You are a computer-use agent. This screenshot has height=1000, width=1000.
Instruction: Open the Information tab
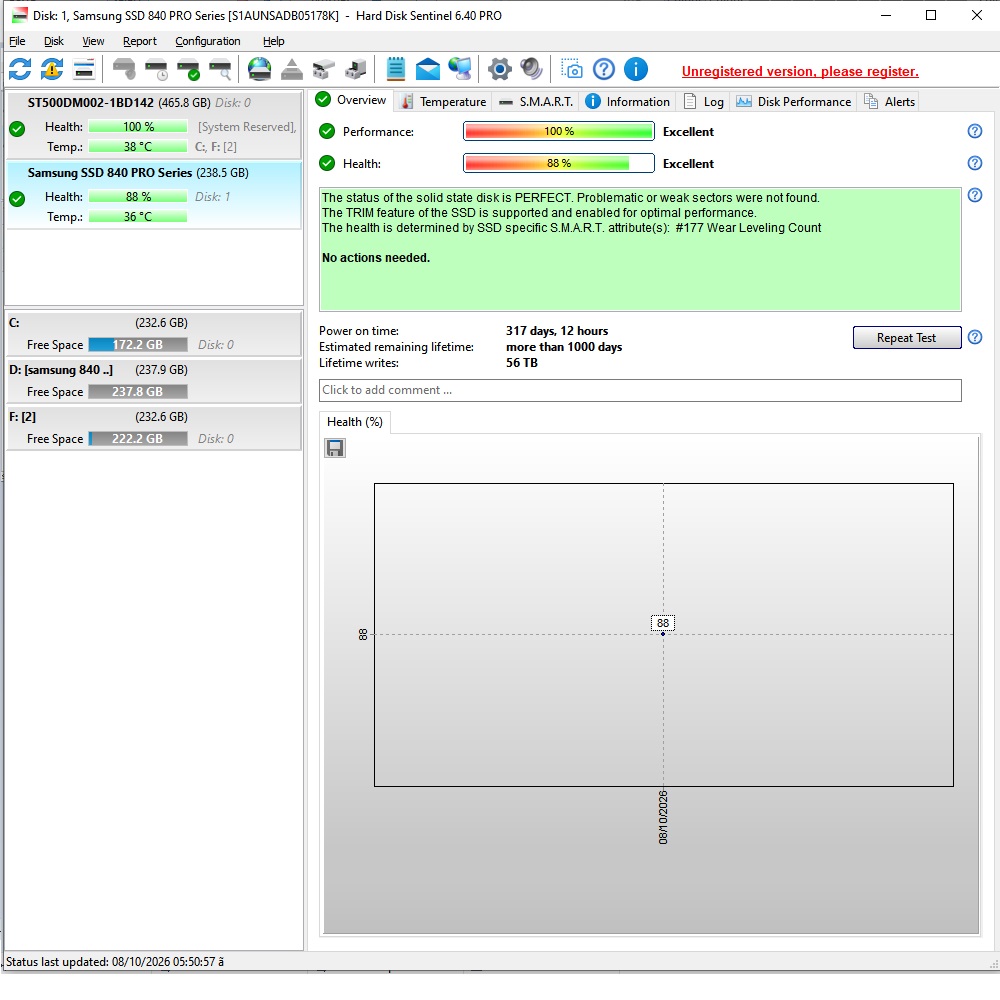[628, 102]
